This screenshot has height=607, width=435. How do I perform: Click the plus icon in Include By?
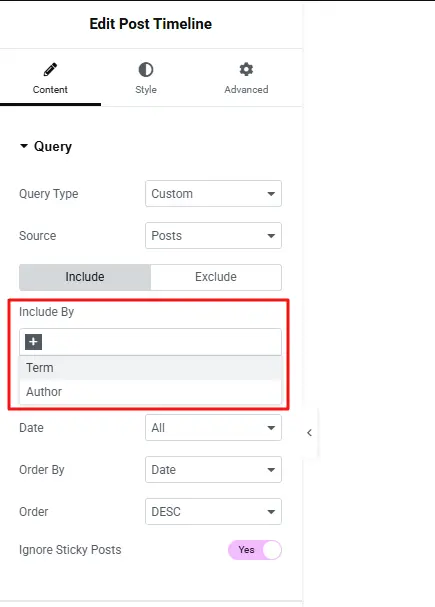(x=33, y=341)
